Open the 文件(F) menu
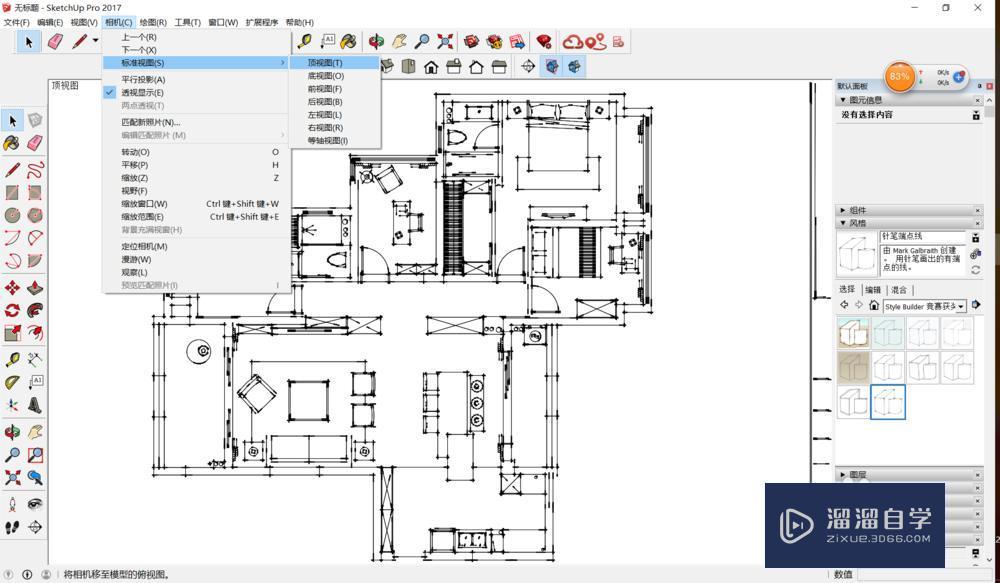 [17, 22]
